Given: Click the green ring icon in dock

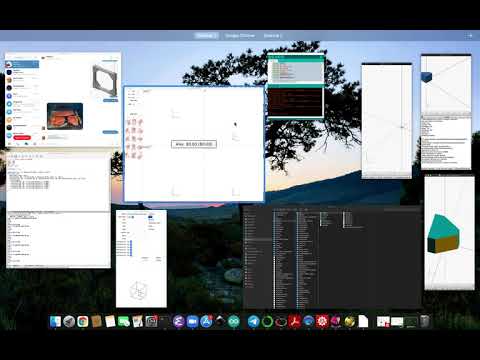Looking at the screenshot, I should point(267,322).
